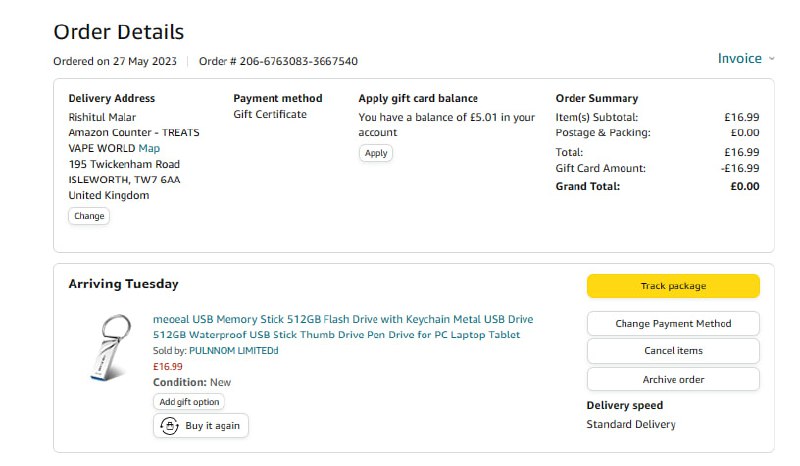Click the Grand Total amount
800x466 pixels.
744,186
